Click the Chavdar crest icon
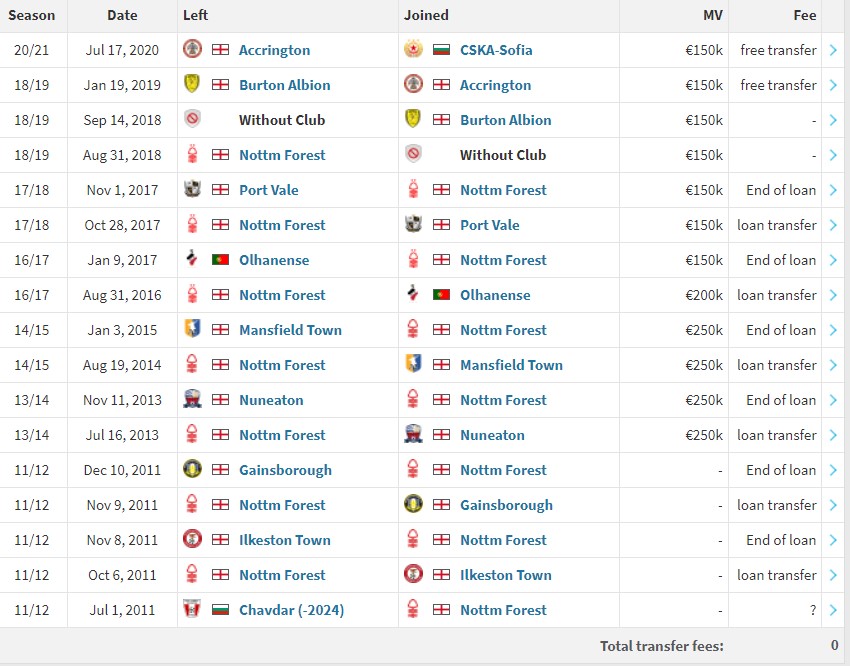Viewport: 850px width, 666px height. tap(193, 610)
